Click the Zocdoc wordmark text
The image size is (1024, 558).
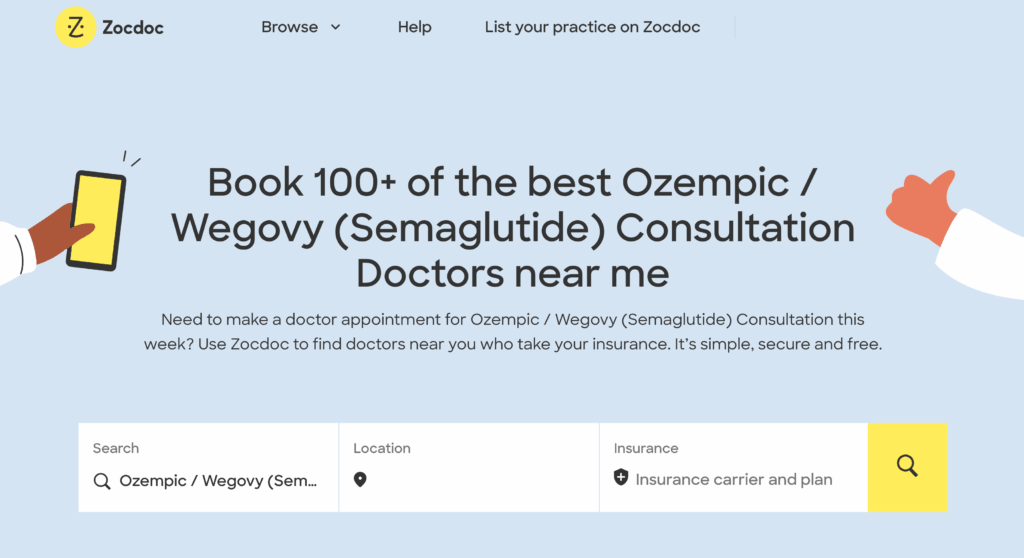[x=133, y=27]
